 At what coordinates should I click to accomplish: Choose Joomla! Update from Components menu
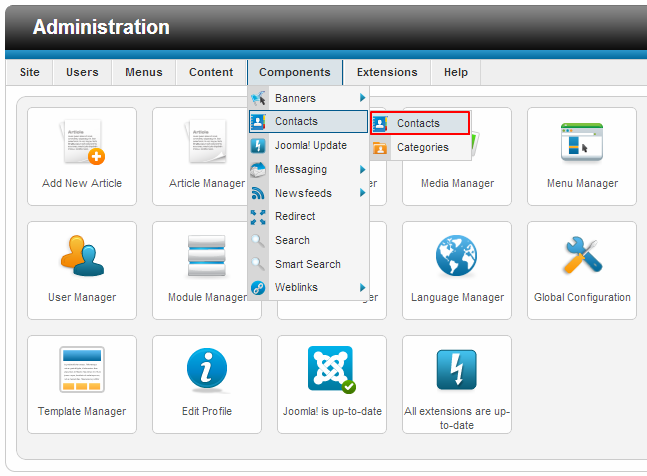[308, 145]
